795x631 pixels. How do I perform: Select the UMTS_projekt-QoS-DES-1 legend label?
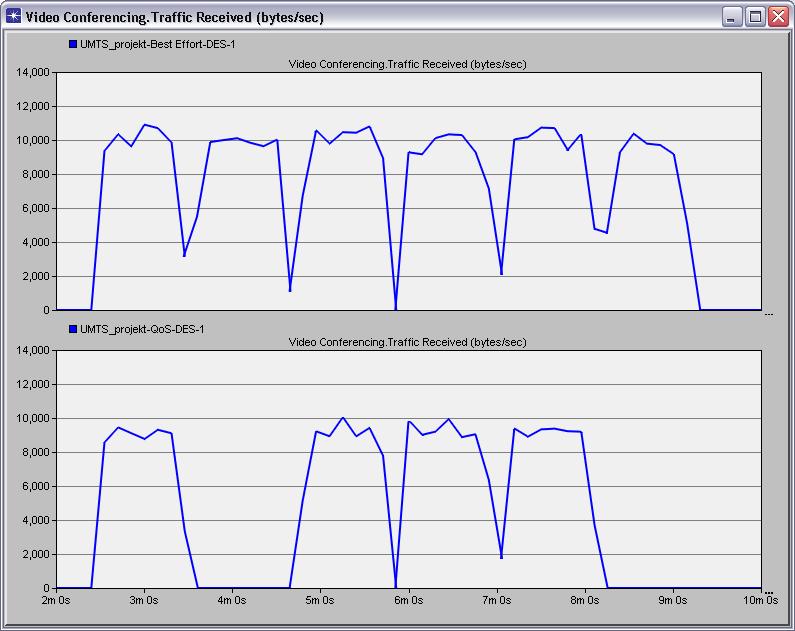(x=142, y=329)
